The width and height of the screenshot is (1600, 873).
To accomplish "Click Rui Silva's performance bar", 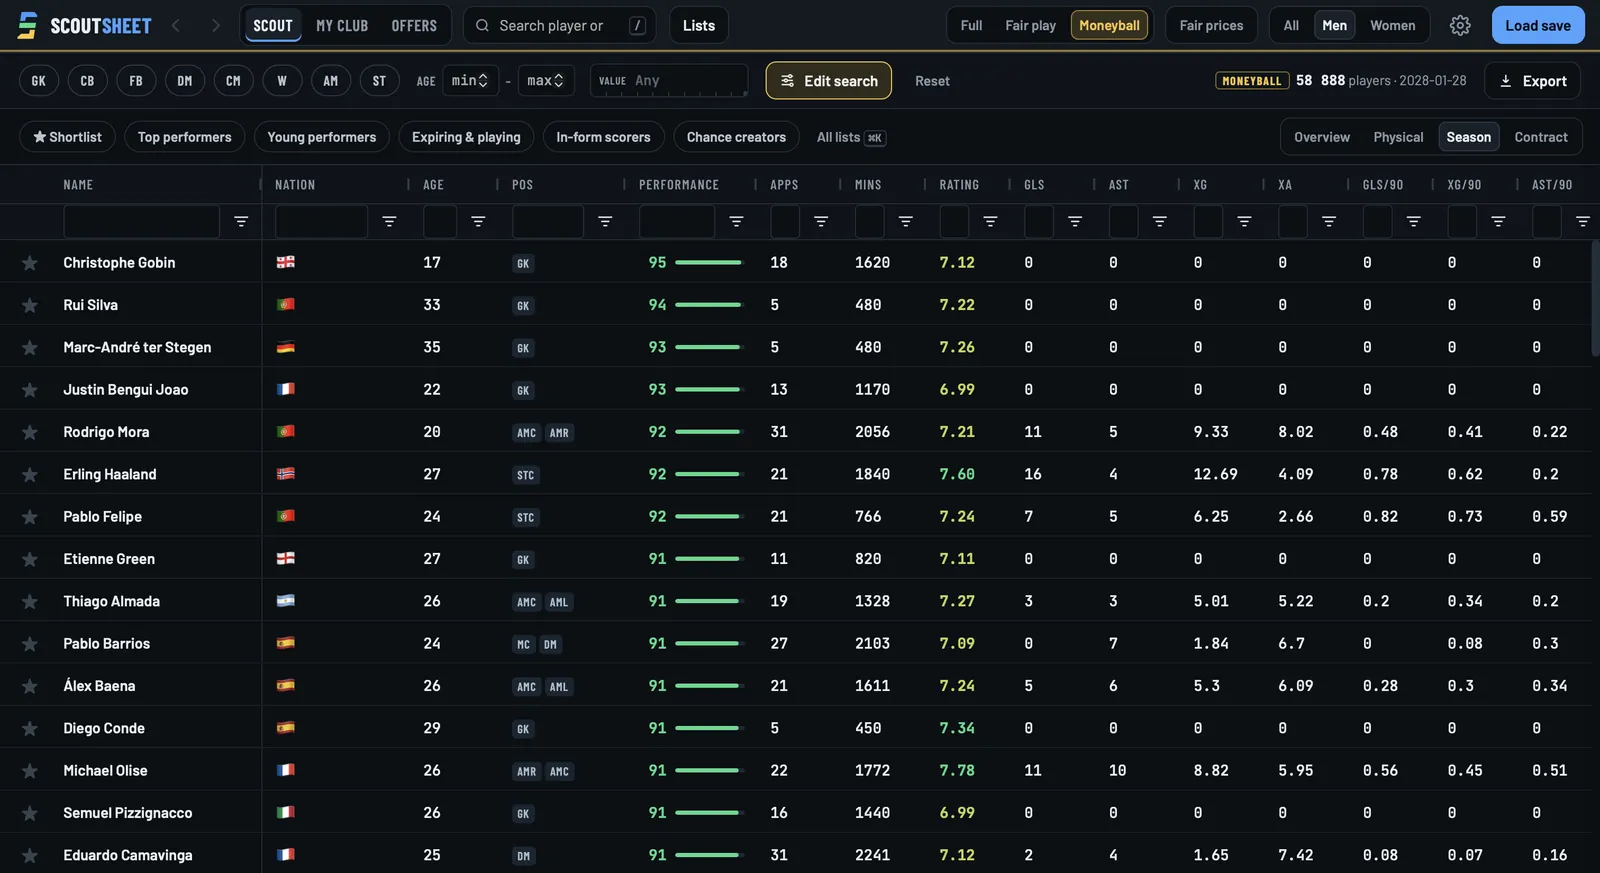I will click(x=708, y=305).
